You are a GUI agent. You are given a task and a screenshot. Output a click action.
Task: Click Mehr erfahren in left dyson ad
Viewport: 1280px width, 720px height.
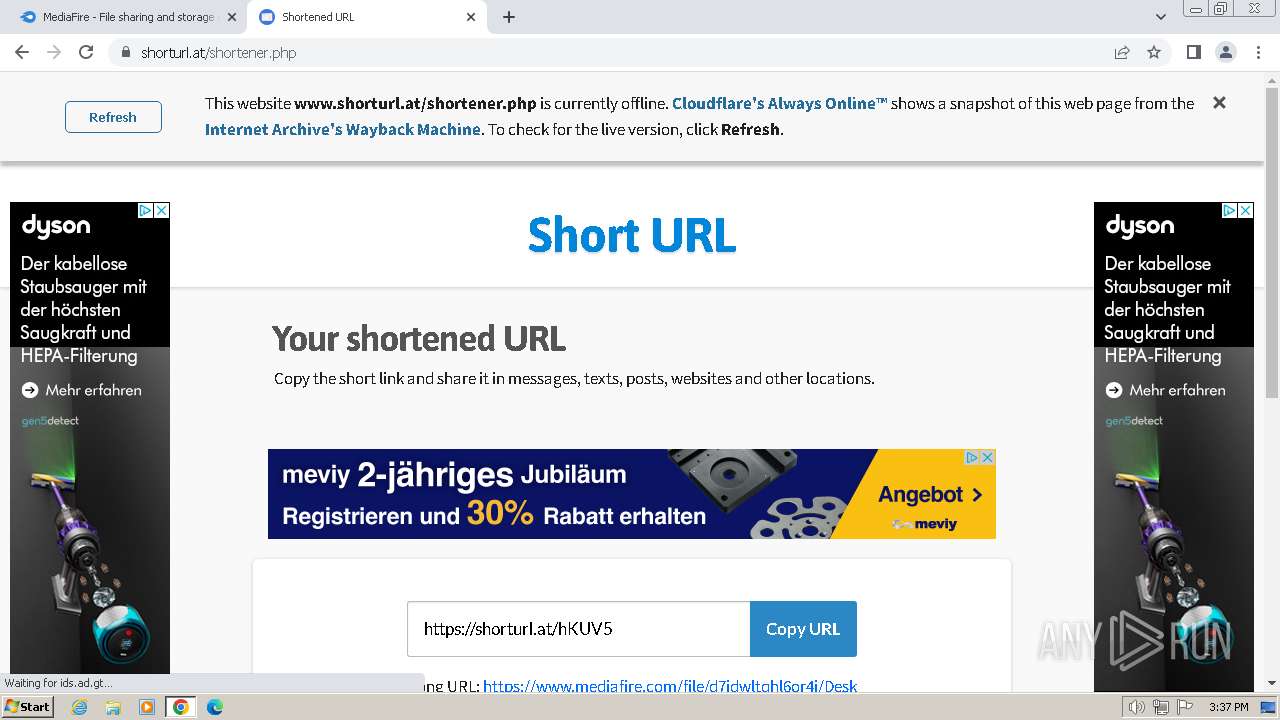[82, 390]
